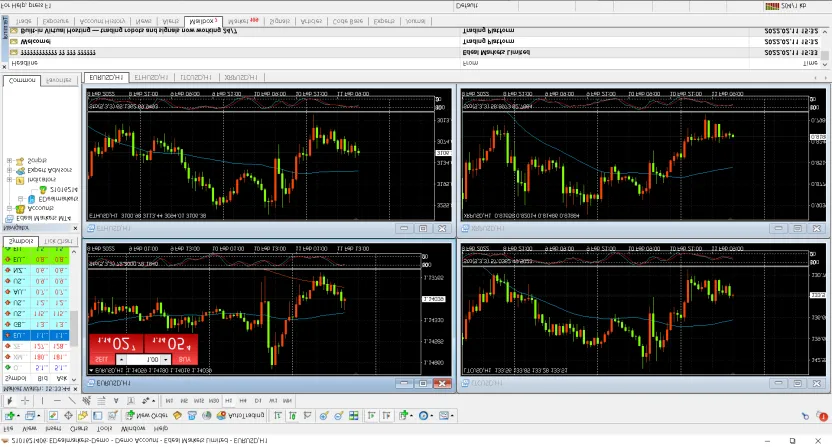Screen dimensions: 833x447
Task: Toggle the Terminal window icon
Action: 97,416
